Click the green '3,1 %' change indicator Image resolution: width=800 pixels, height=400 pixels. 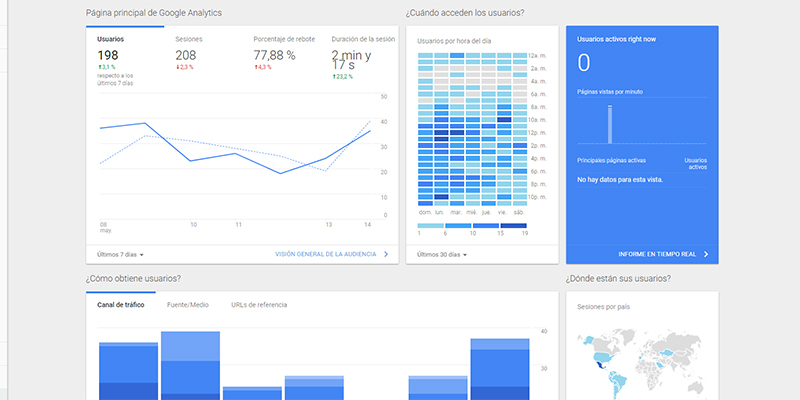click(107, 67)
